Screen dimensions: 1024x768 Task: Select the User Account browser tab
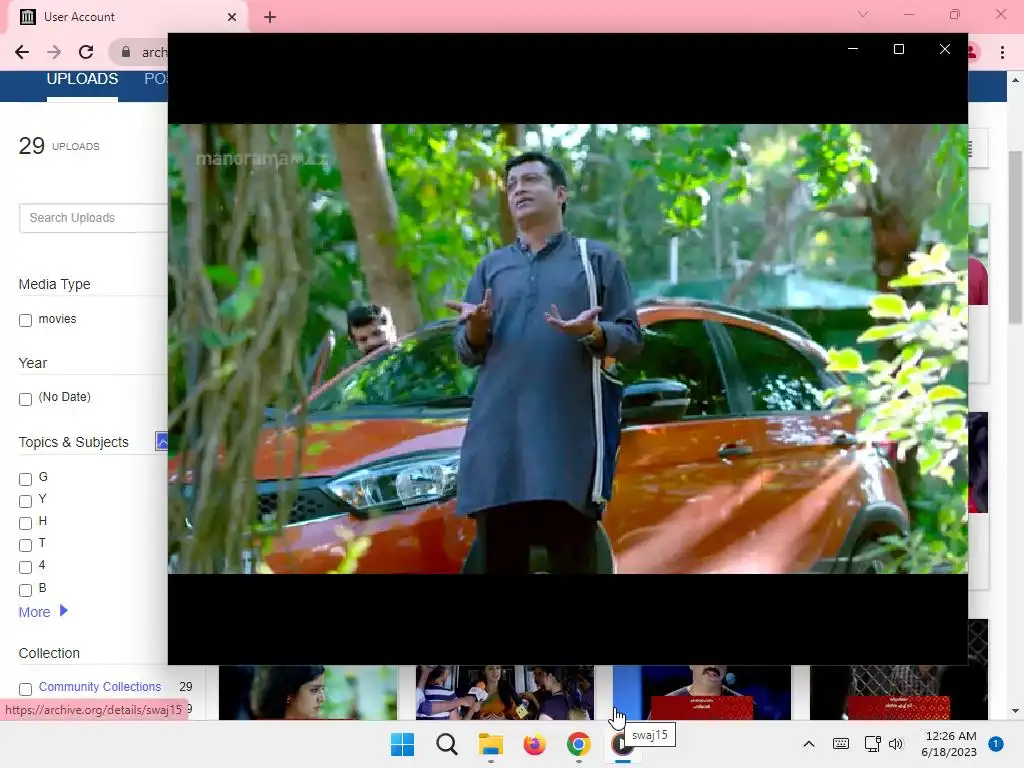(x=127, y=17)
